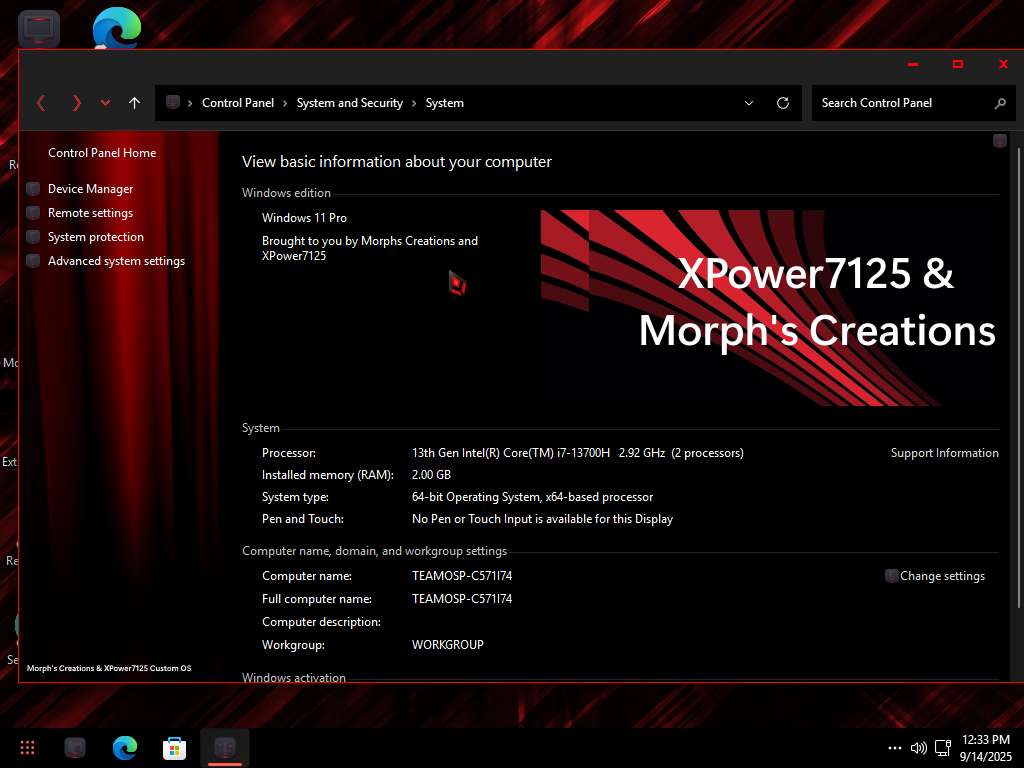This screenshot has width=1024, height=768.
Task: Open Advanced system settings link
Action: [116, 261]
